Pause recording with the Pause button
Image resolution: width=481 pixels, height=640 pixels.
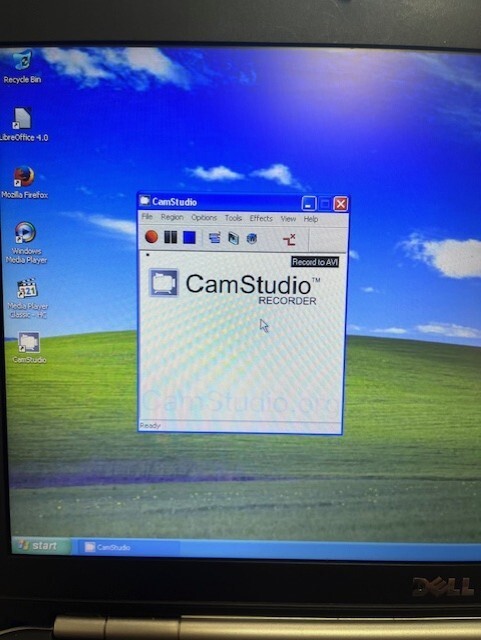click(x=170, y=237)
